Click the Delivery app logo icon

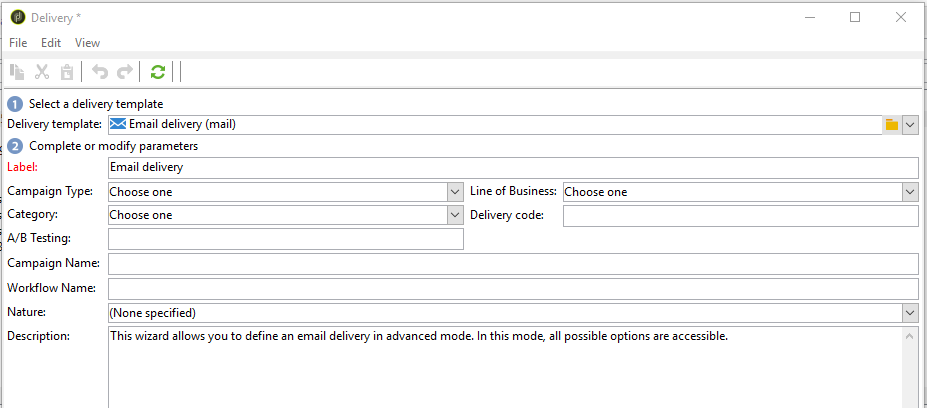(x=18, y=17)
